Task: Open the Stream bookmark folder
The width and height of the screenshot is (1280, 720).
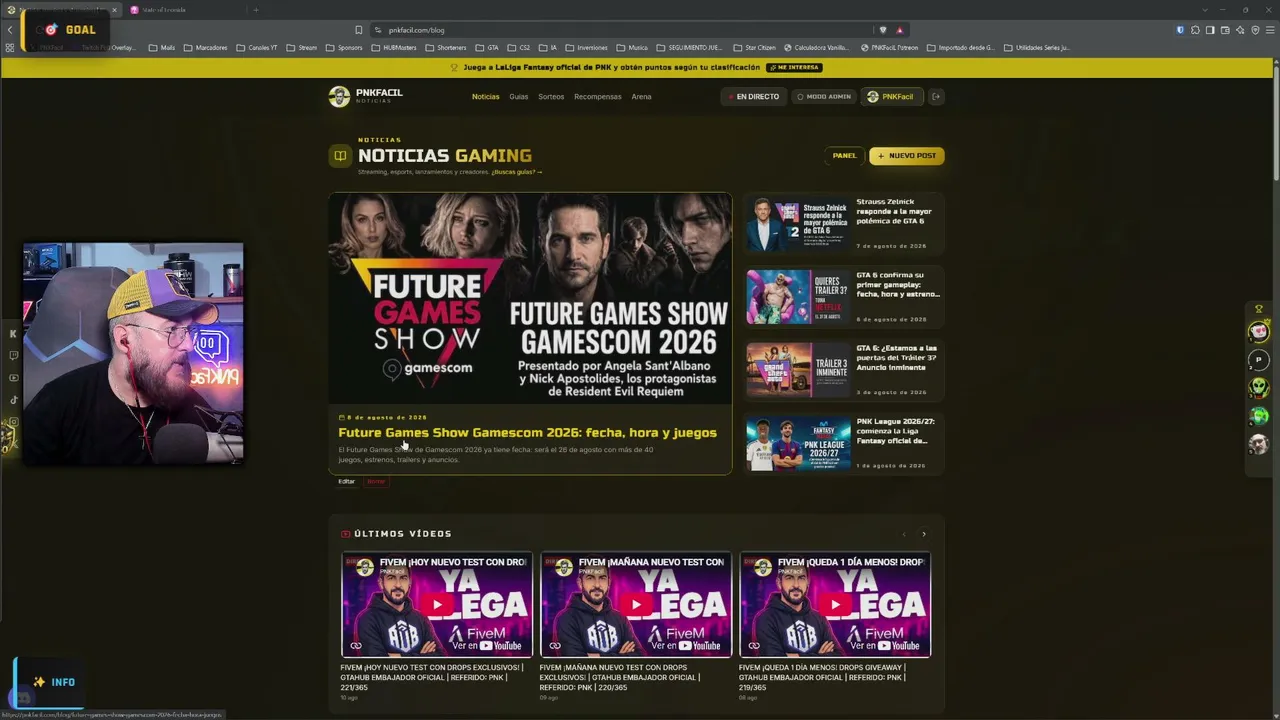Action: coord(302,48)
